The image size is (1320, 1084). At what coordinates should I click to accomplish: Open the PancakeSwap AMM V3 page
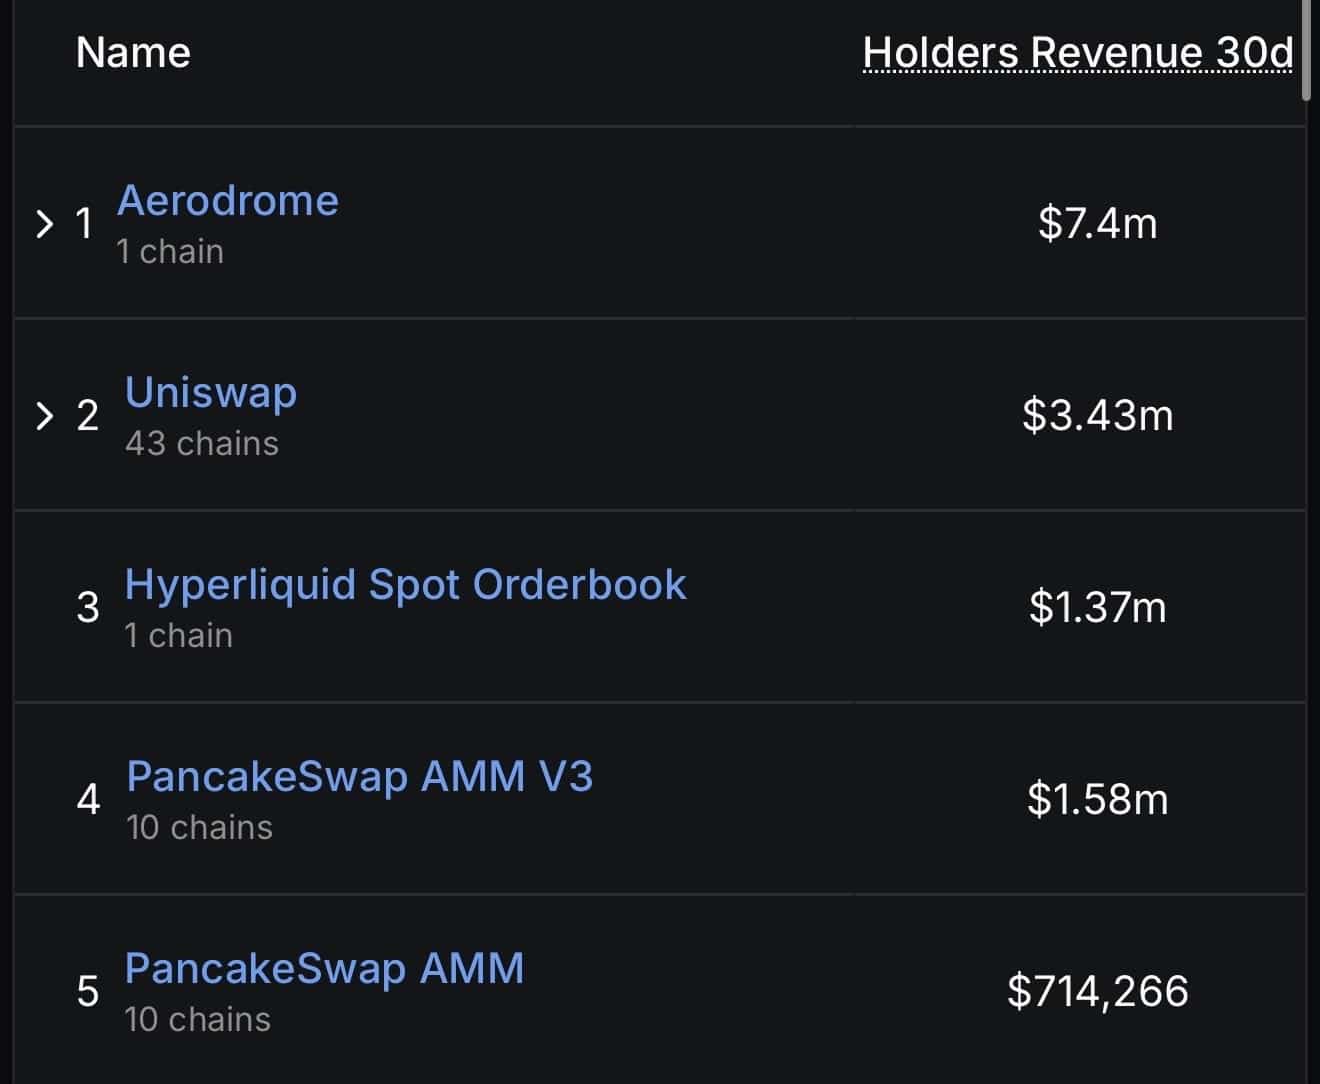(358, 776)
